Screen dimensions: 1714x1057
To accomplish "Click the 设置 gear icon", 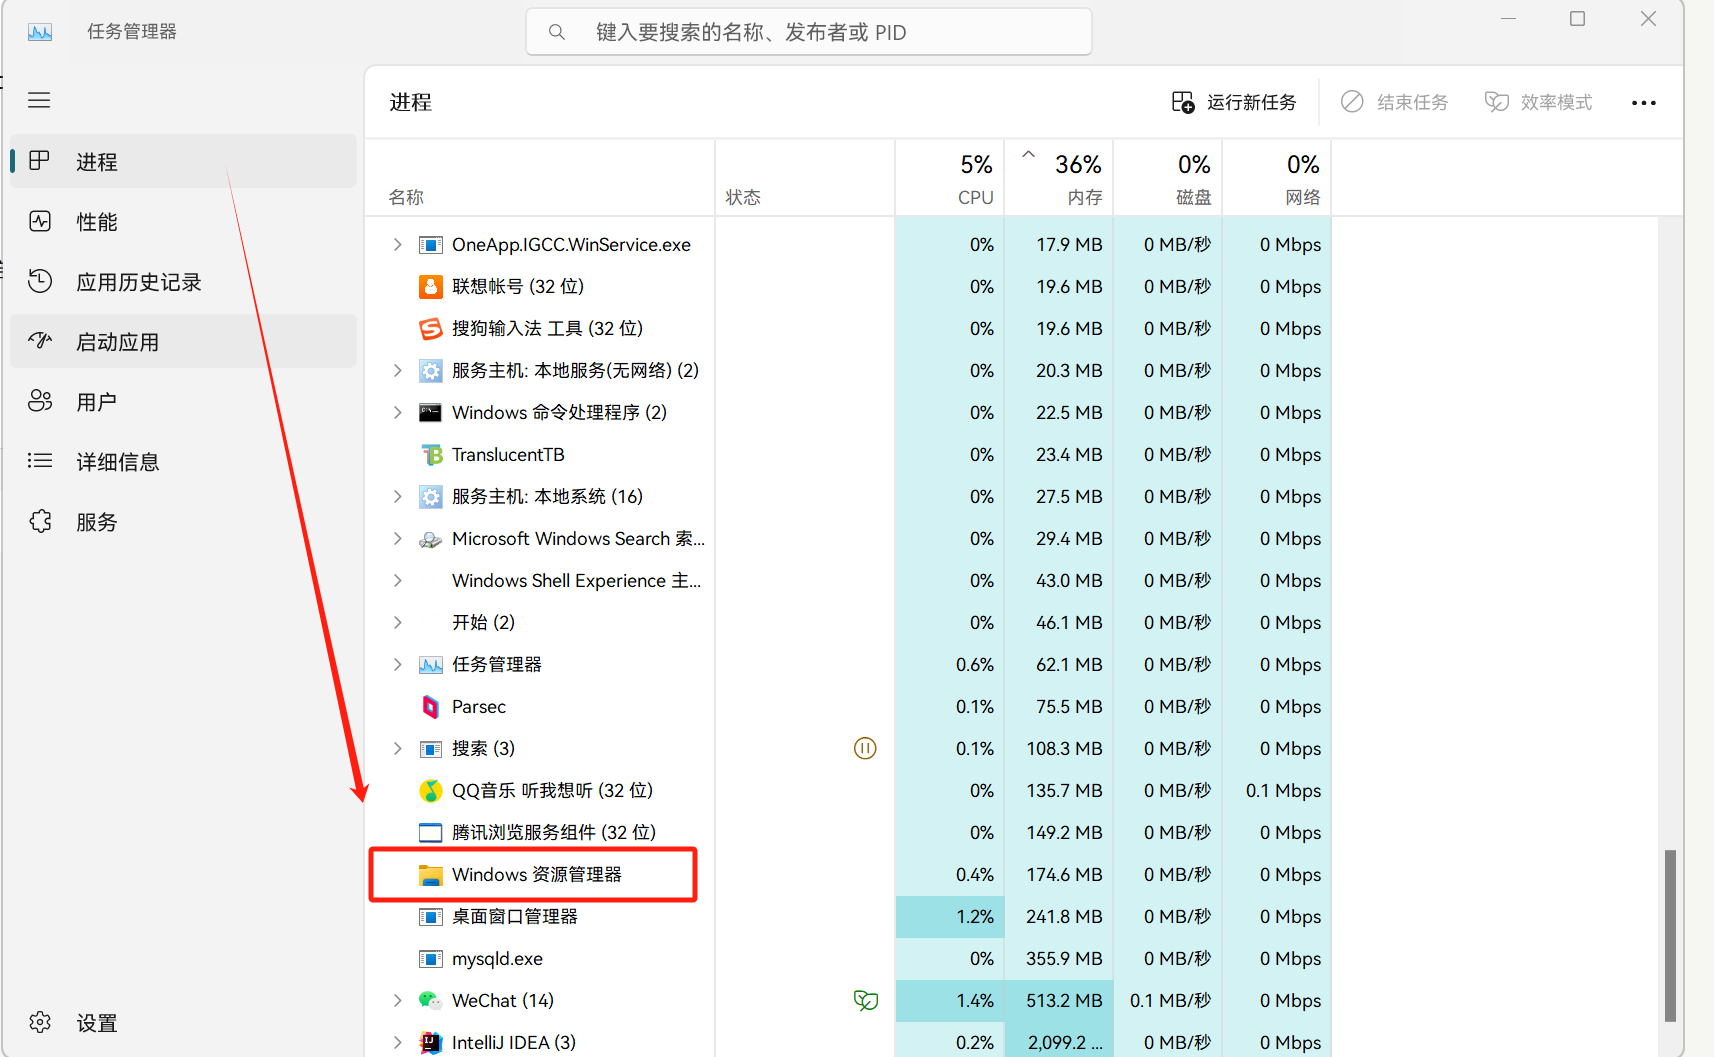I will point(40,1022).
